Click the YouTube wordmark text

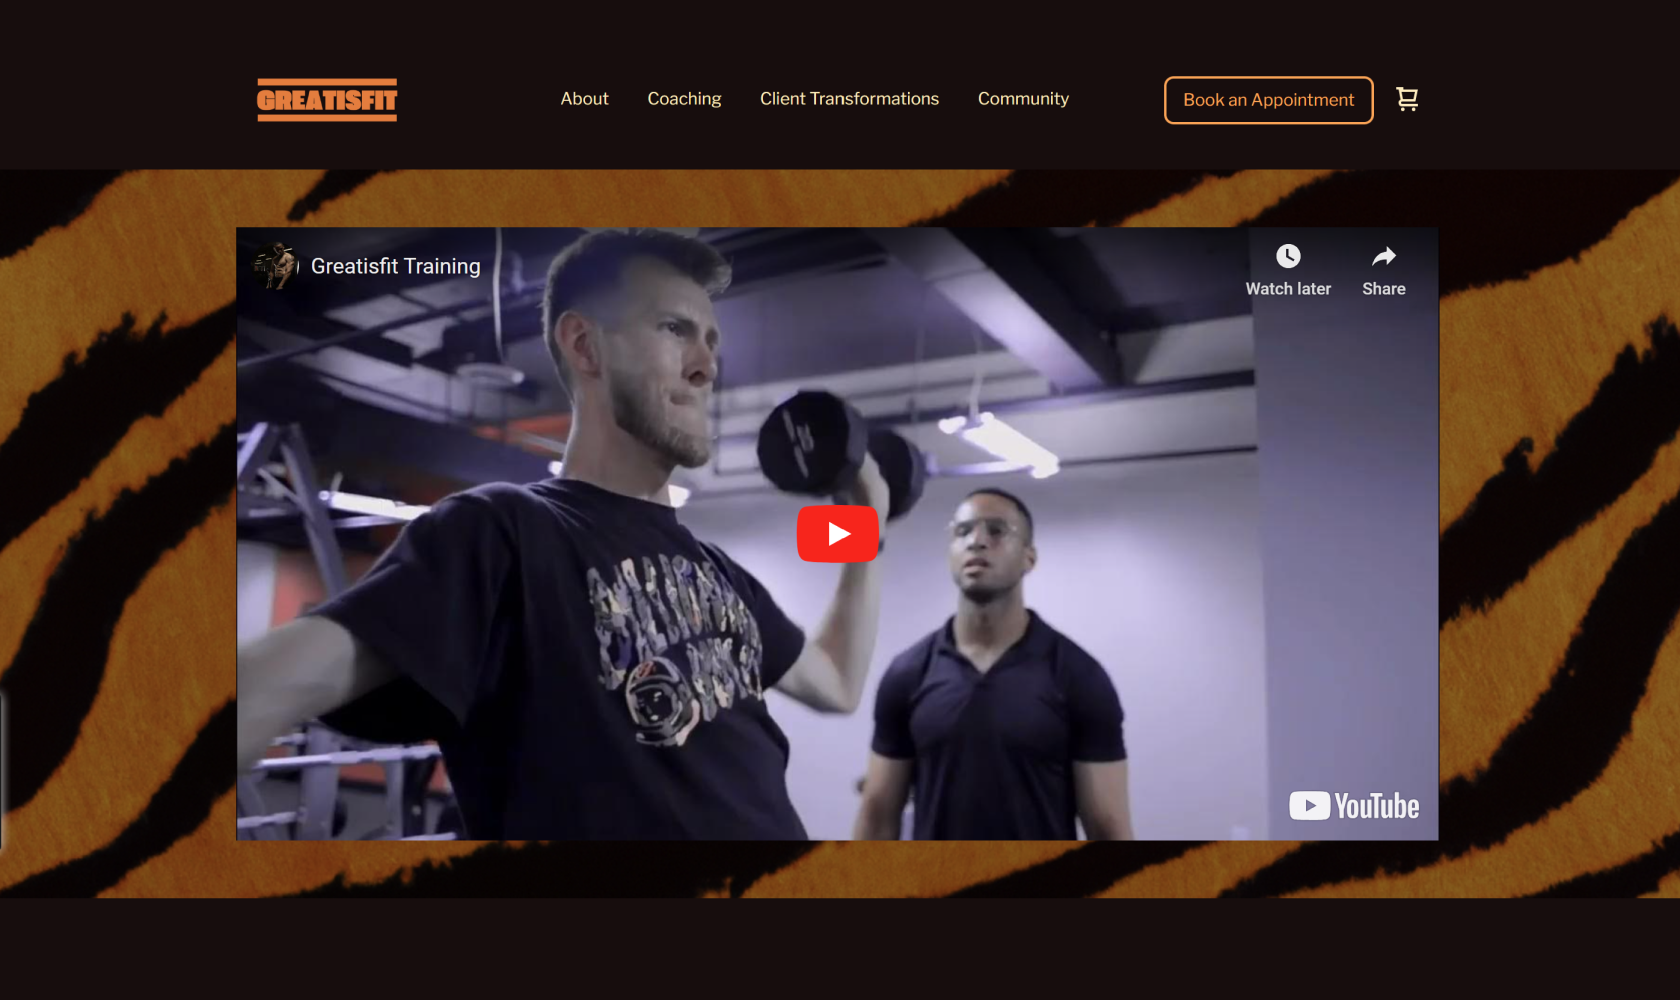pos(1377,806)
